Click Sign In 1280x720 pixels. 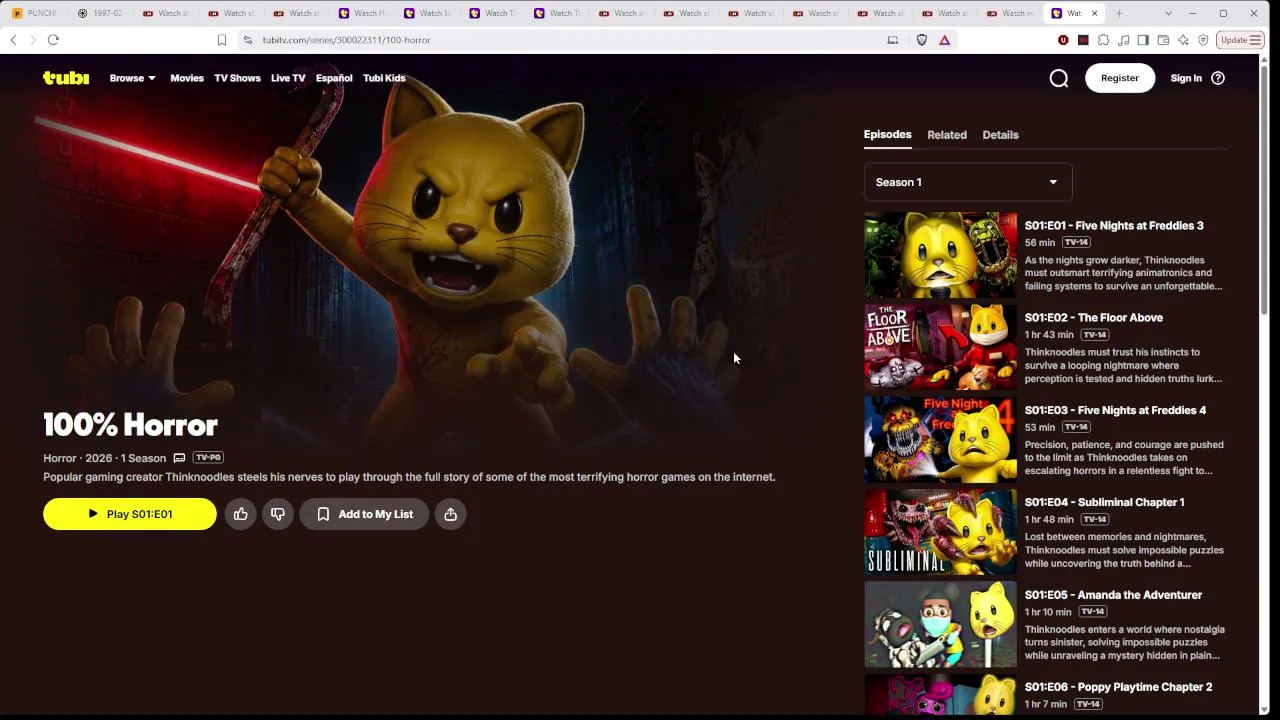point(1186,78)
